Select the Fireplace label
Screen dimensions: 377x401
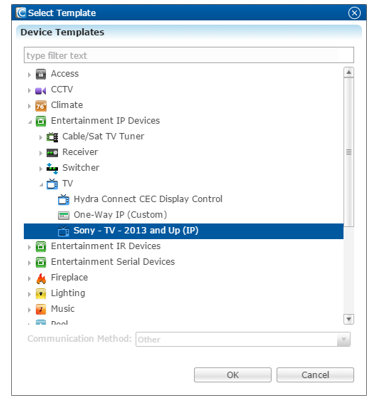[x=69, y=277]
